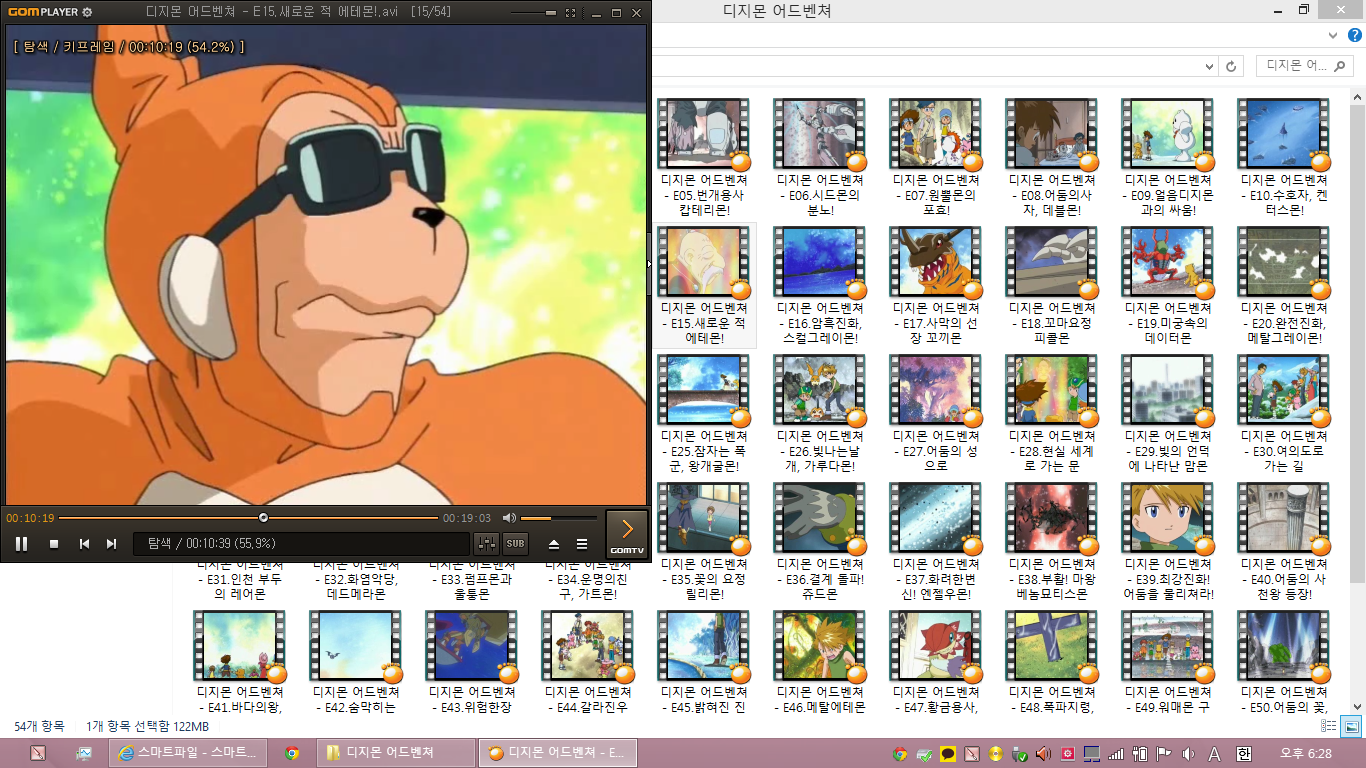
Task: Toggle Korean 한 IME mode indicator
Action: coord(1244,753)
